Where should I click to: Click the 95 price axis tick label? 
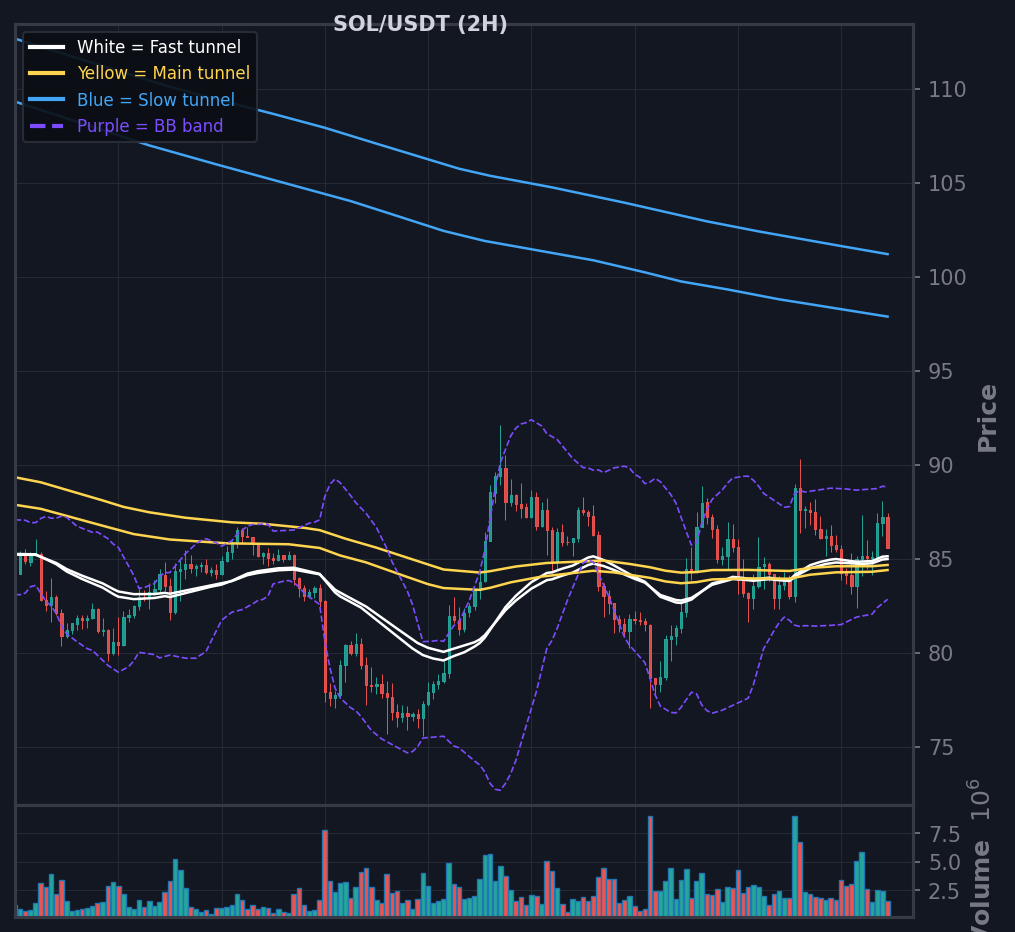coord(941,372)
